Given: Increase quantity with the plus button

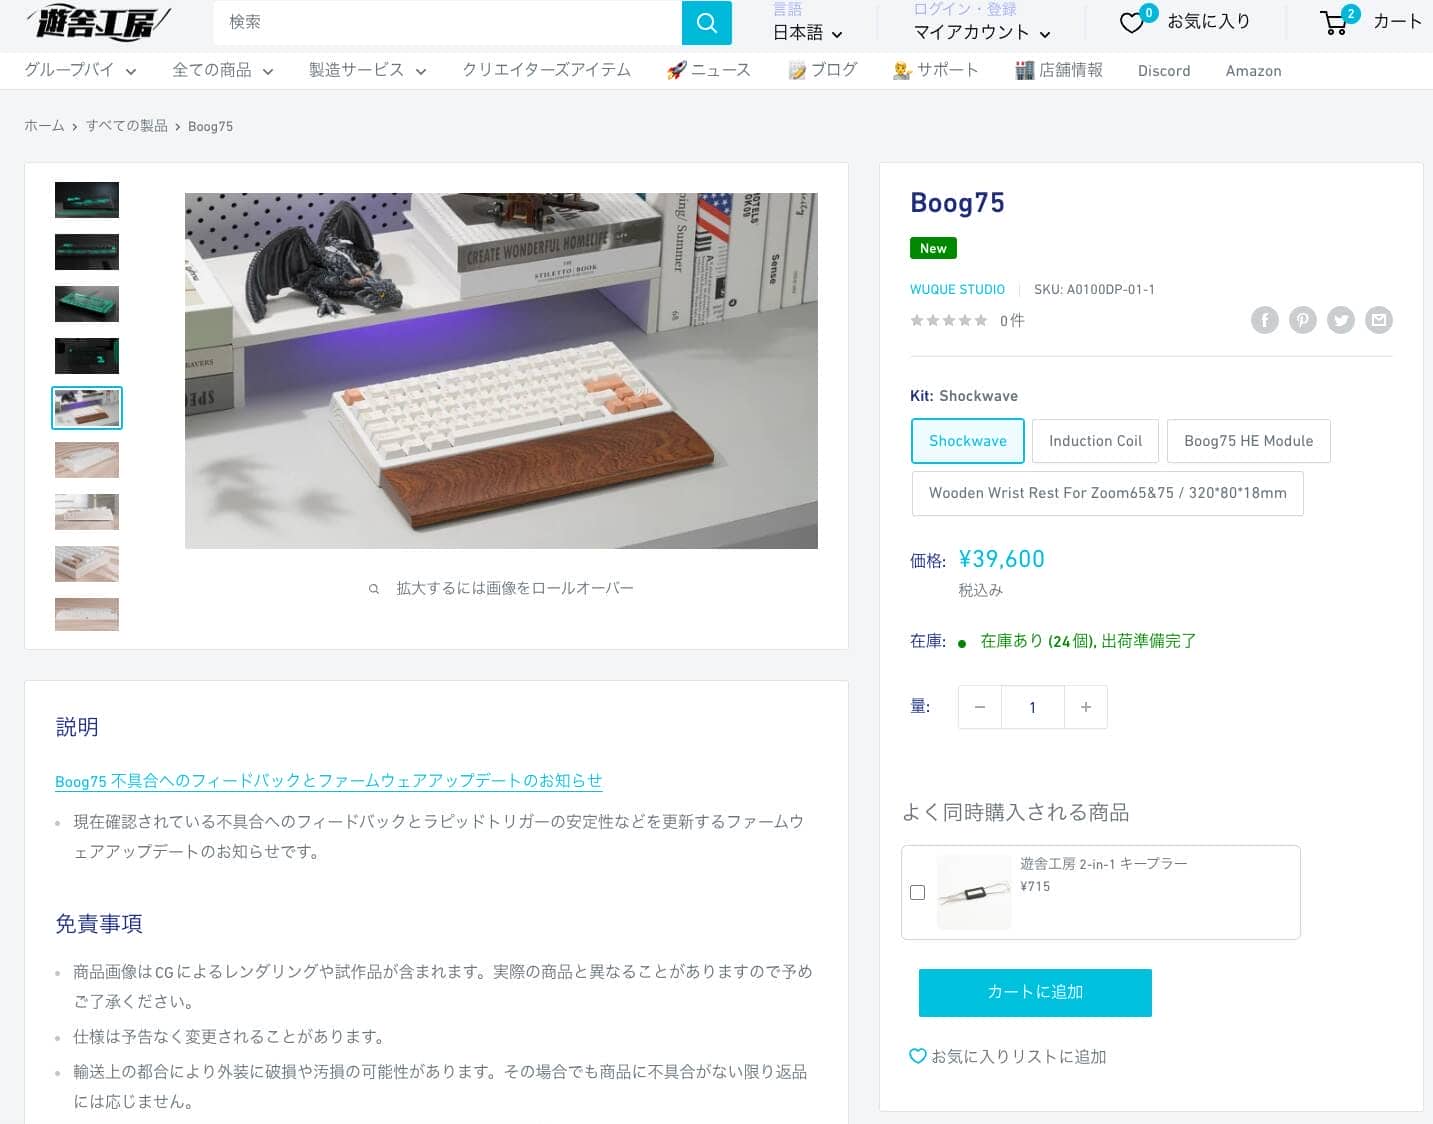Looking at the screenshot, I should coord(1085,707).
